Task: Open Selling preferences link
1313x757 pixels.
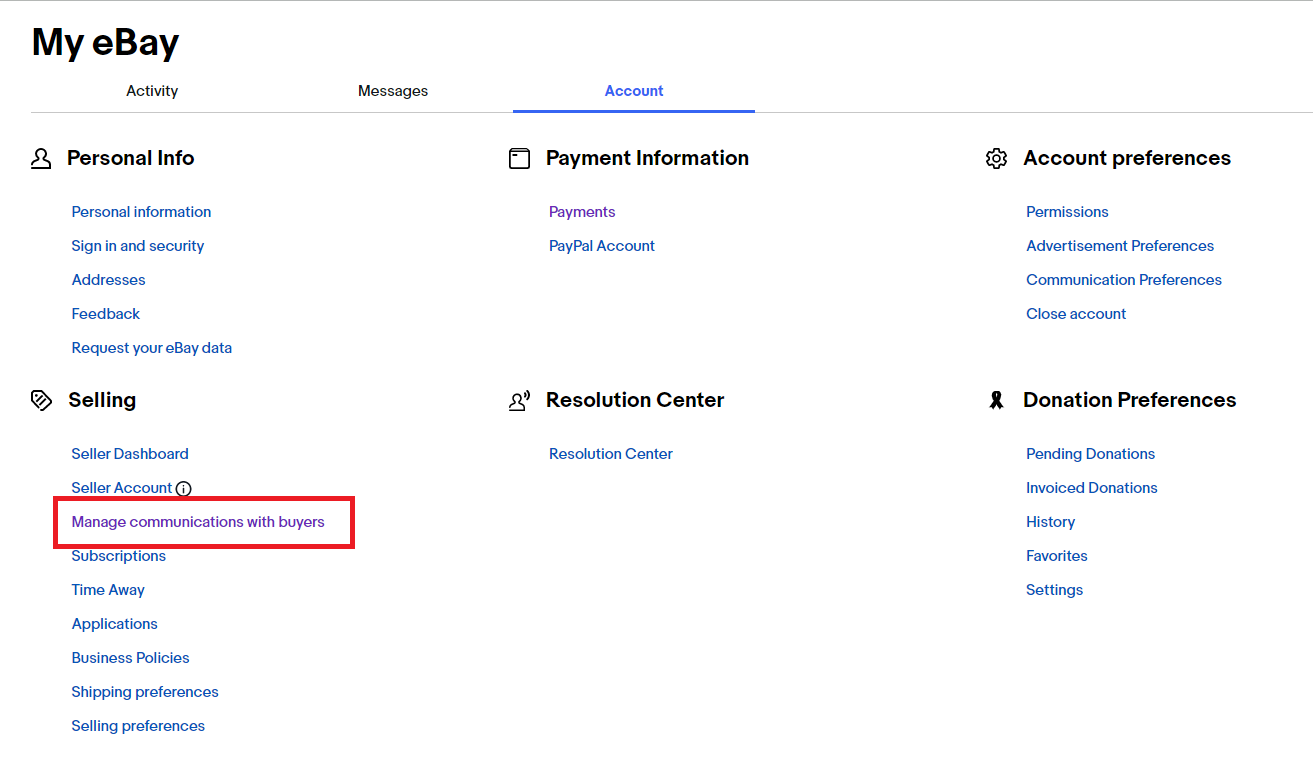Action: point(138,726)
